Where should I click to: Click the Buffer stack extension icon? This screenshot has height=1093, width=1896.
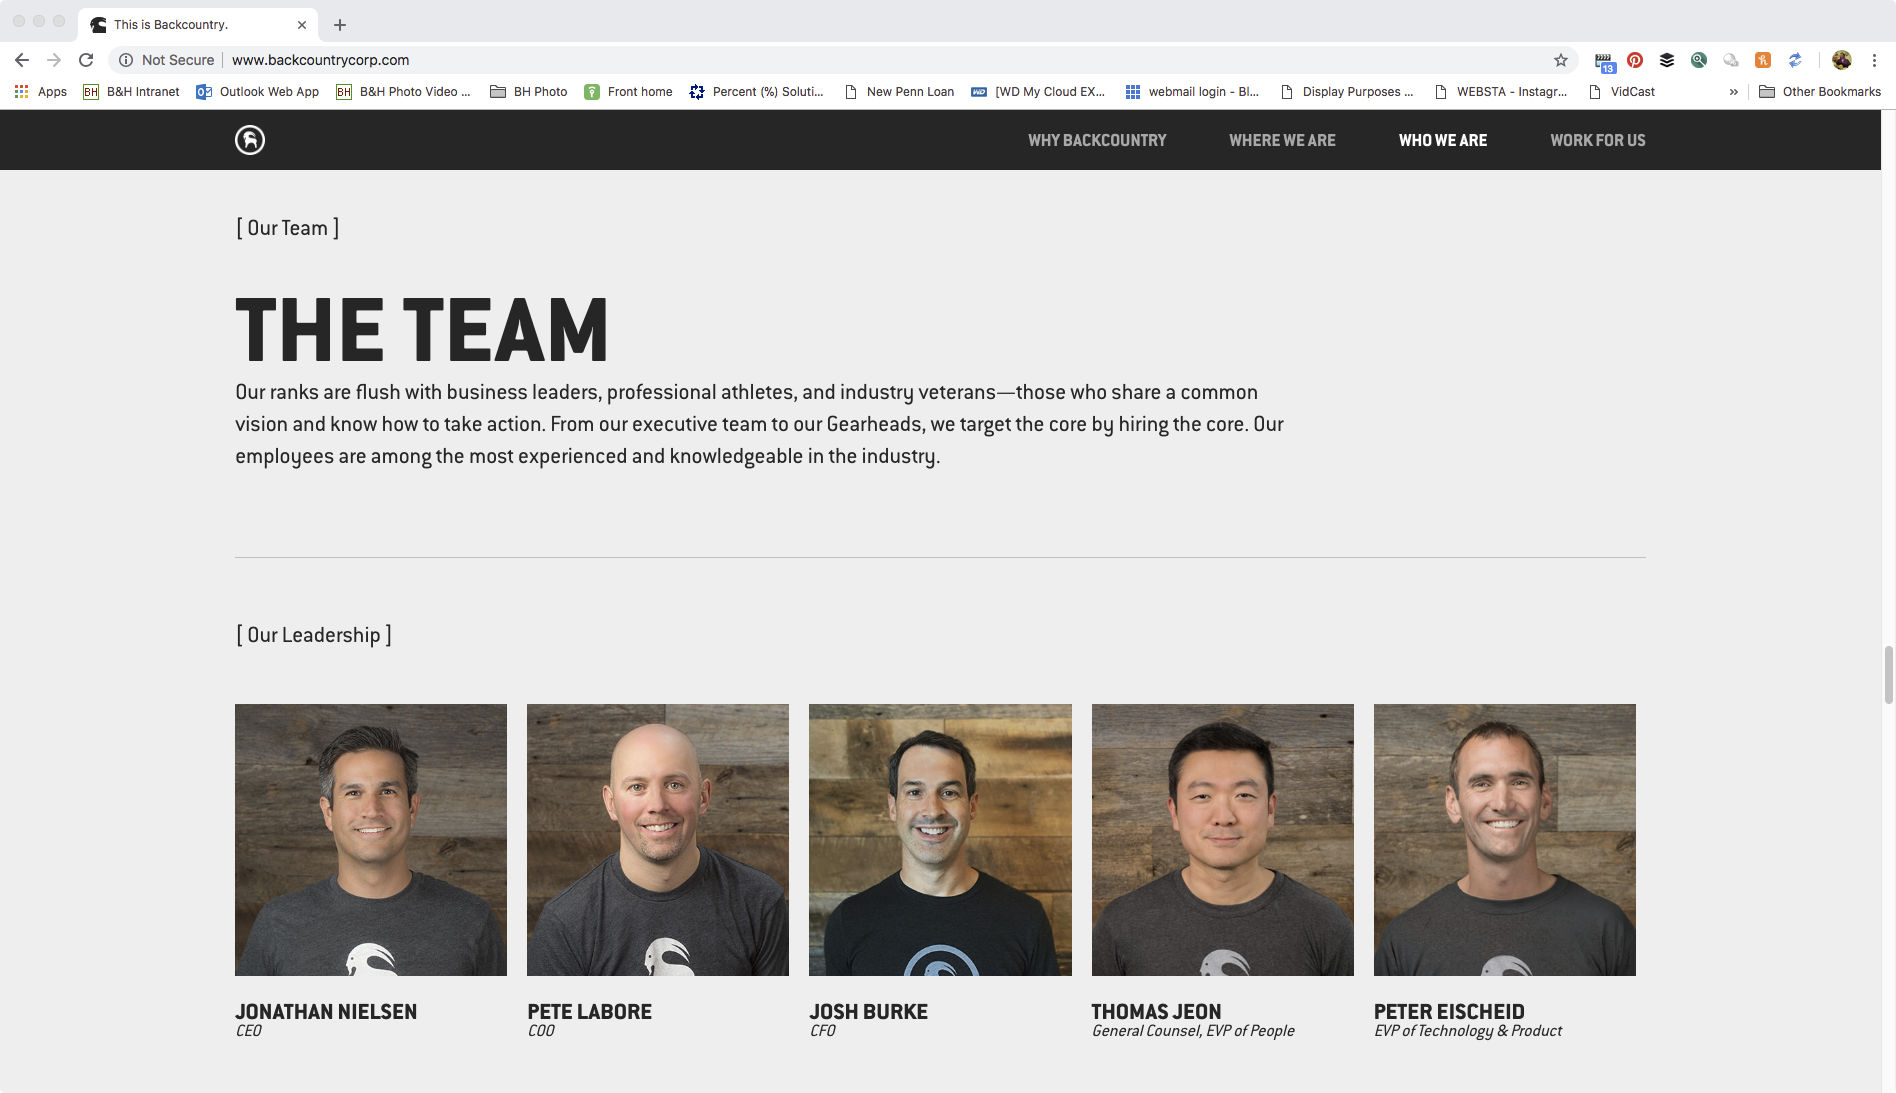[1667, 60]
